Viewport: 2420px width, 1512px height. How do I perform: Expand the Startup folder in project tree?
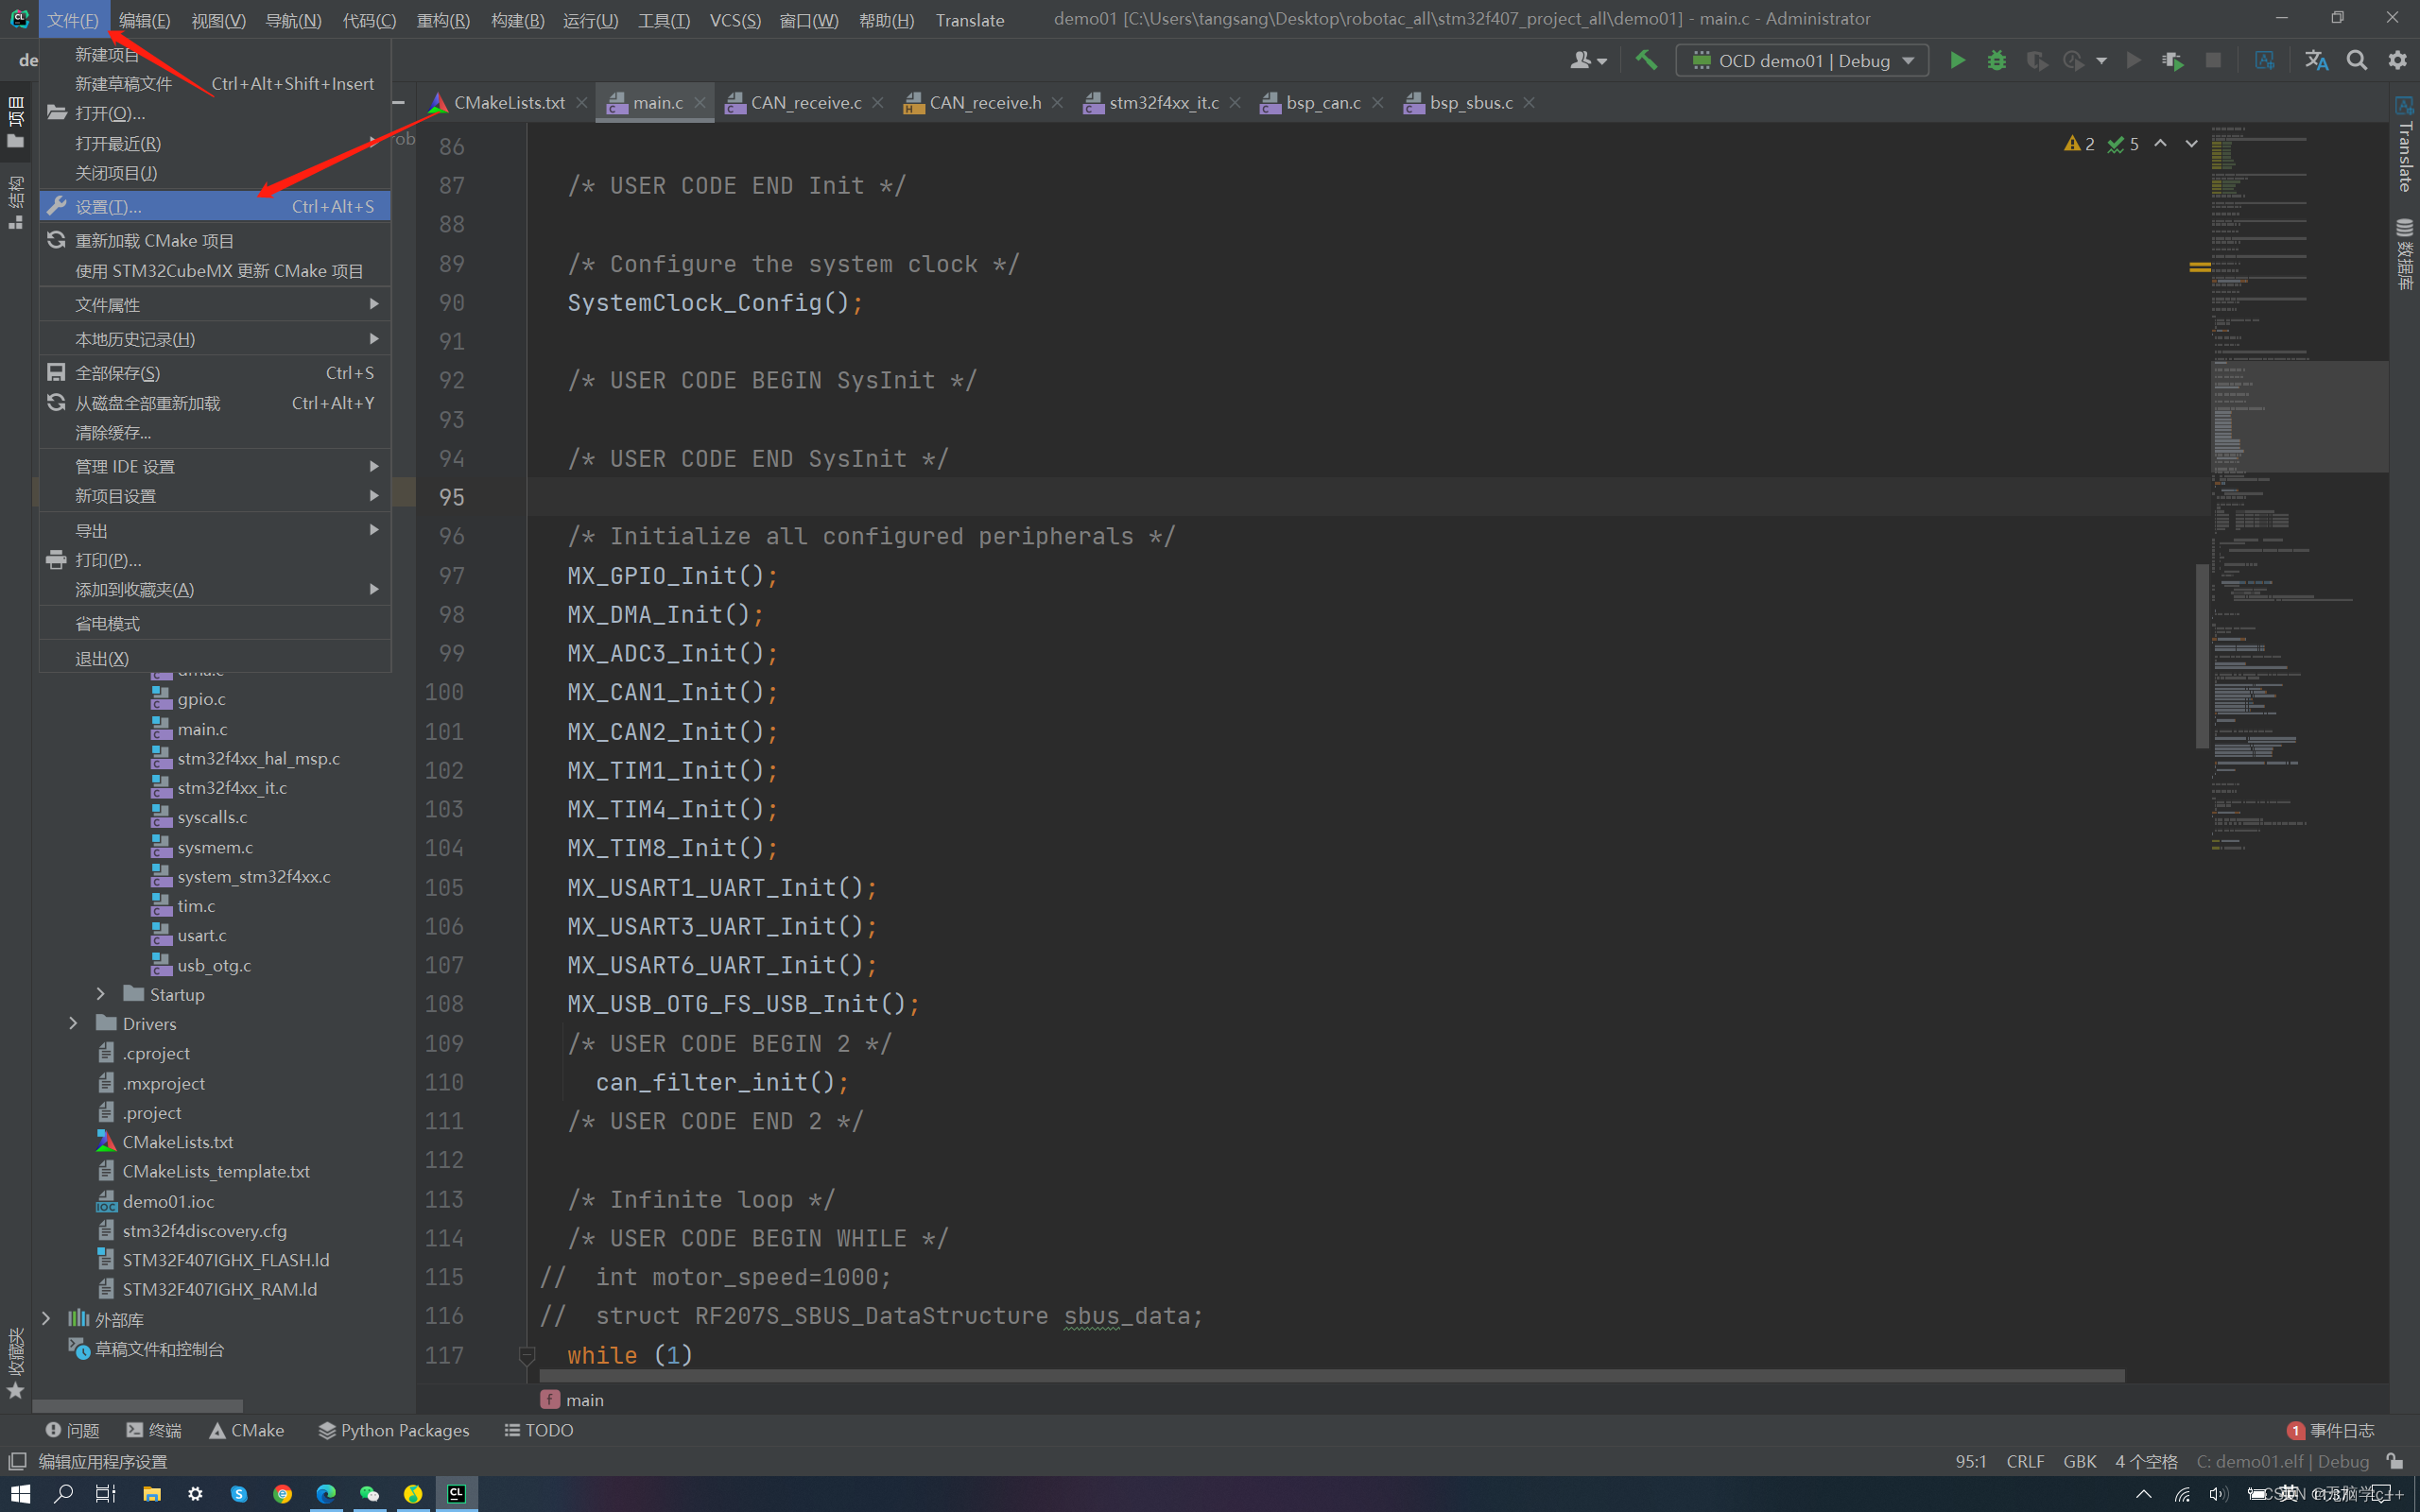click(x=100, y=994)
